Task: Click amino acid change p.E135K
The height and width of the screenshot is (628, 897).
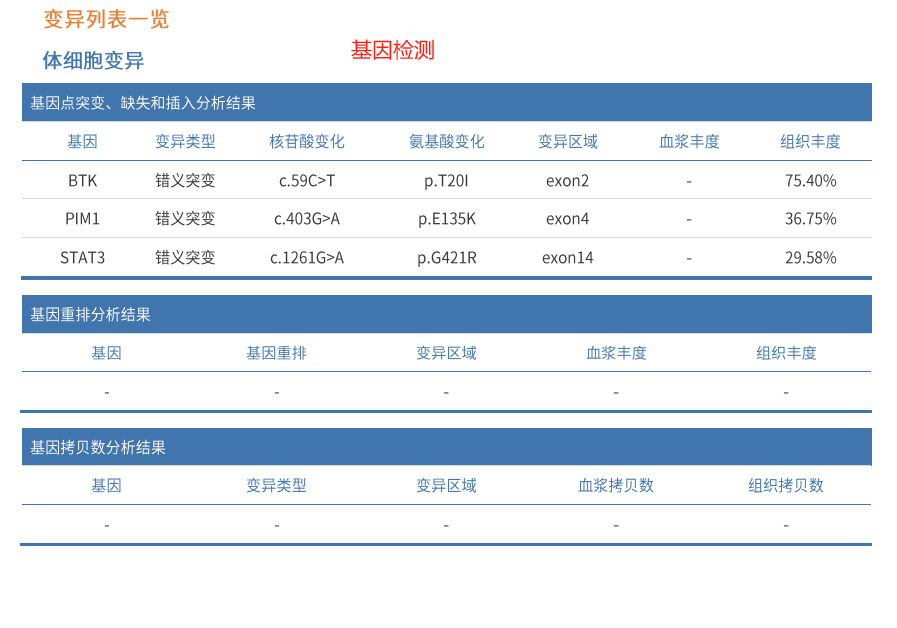Action: click(447, 220)
